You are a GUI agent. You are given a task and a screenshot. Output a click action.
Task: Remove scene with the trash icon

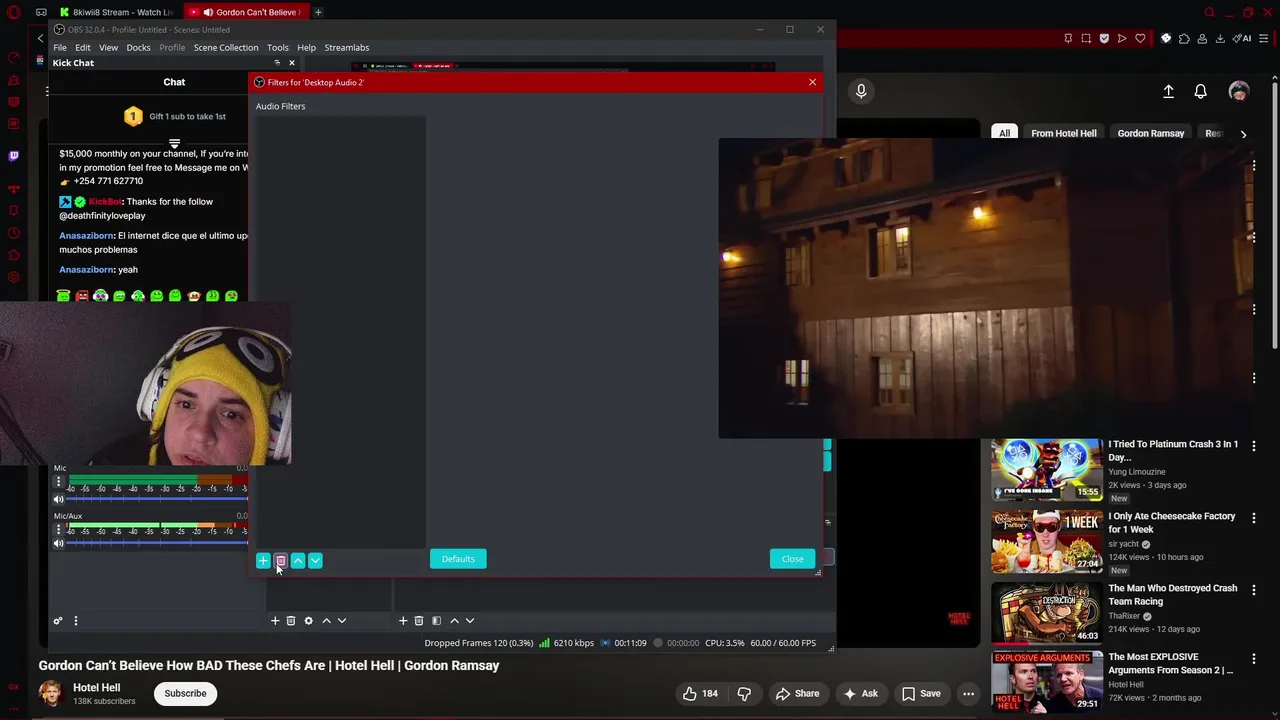click(291, 621)
